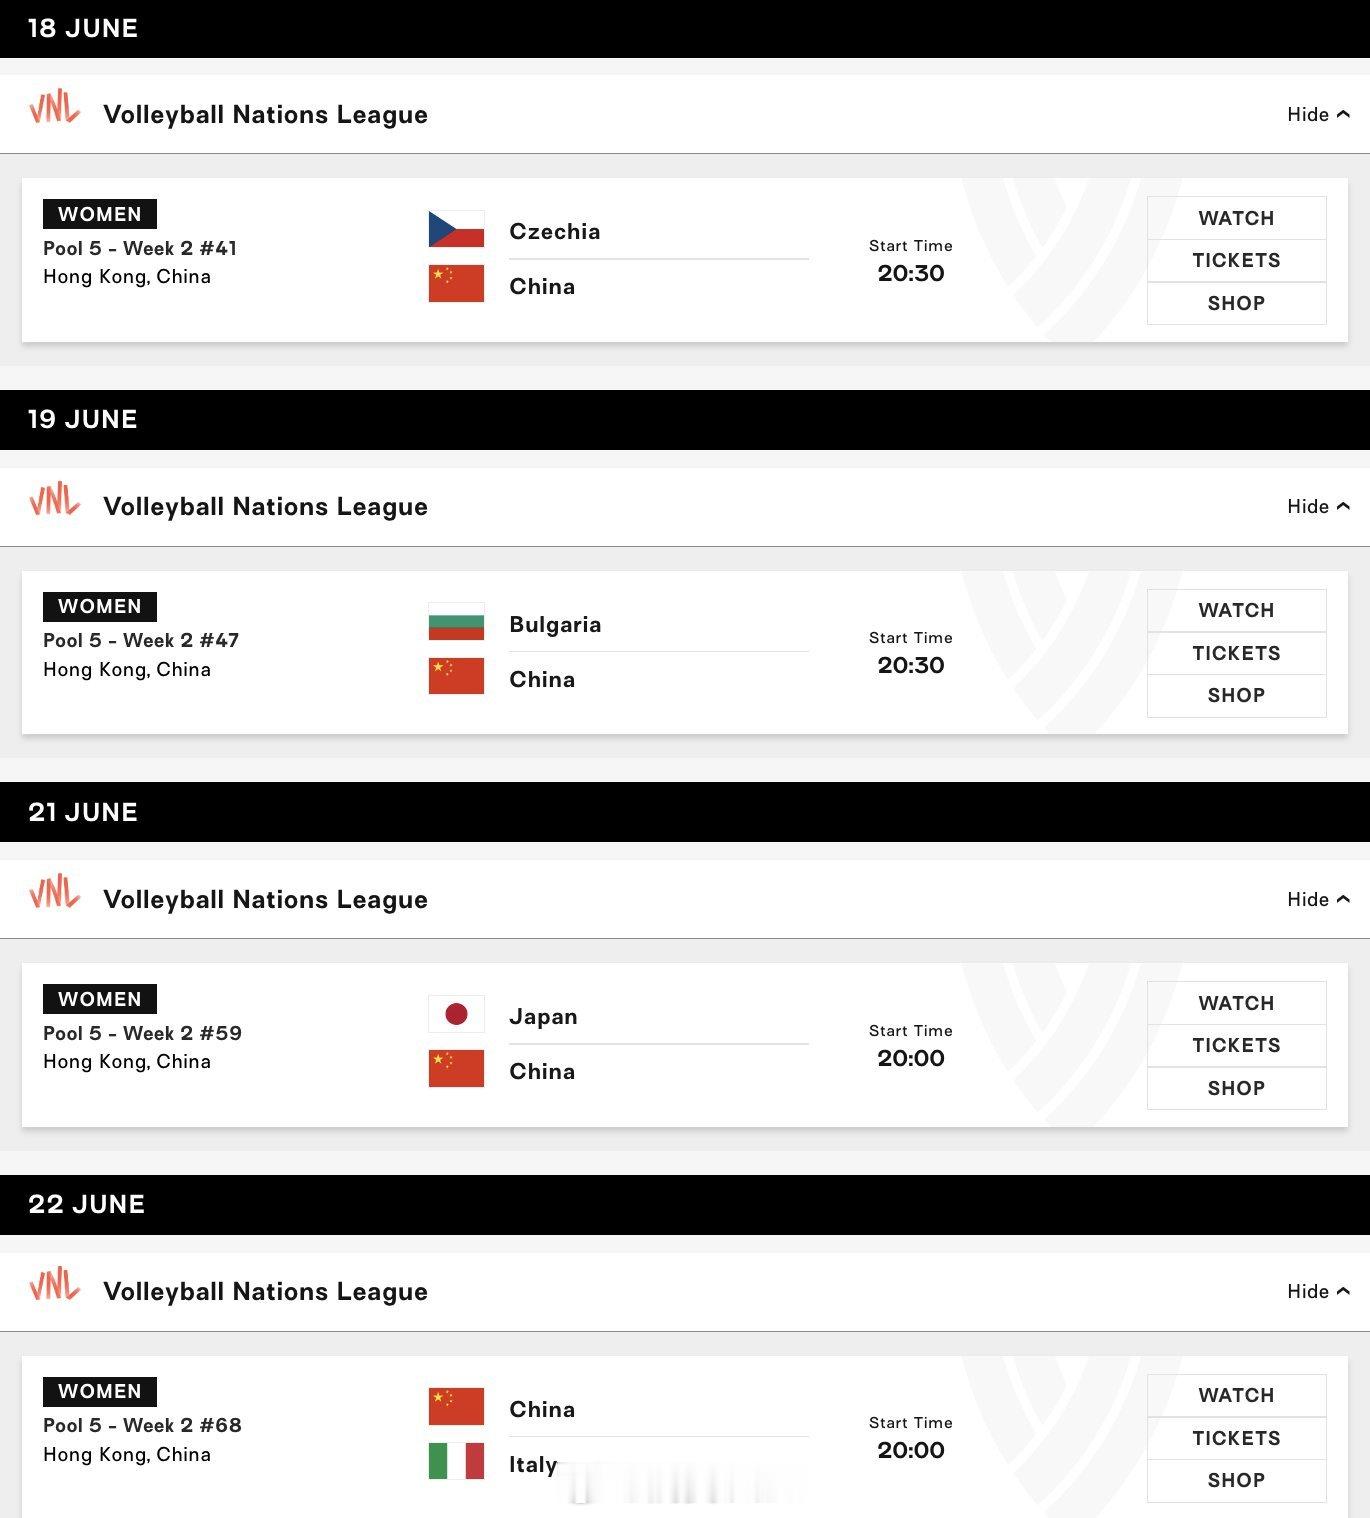Viewport: 1370px width, 1518px height.
Task: Select the WOMEN tag on match #59
Action: [100, 999]
